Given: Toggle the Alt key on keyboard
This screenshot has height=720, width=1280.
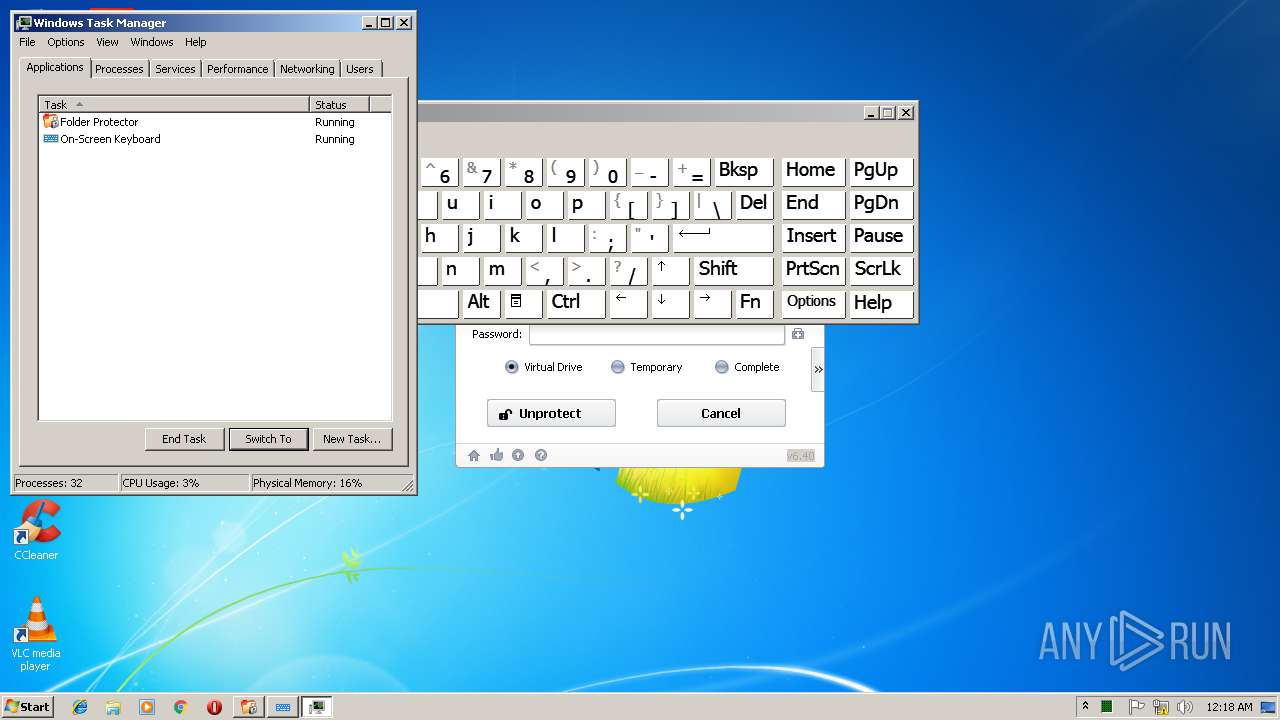Looking at the screenshot, I should coord(481,303).
